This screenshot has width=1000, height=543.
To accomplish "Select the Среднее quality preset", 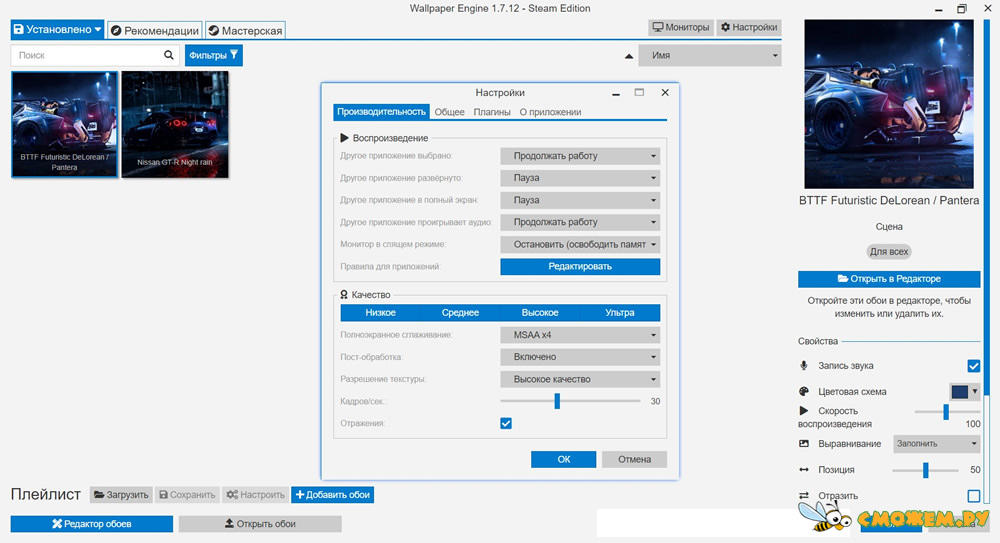I will click(460, 313).
